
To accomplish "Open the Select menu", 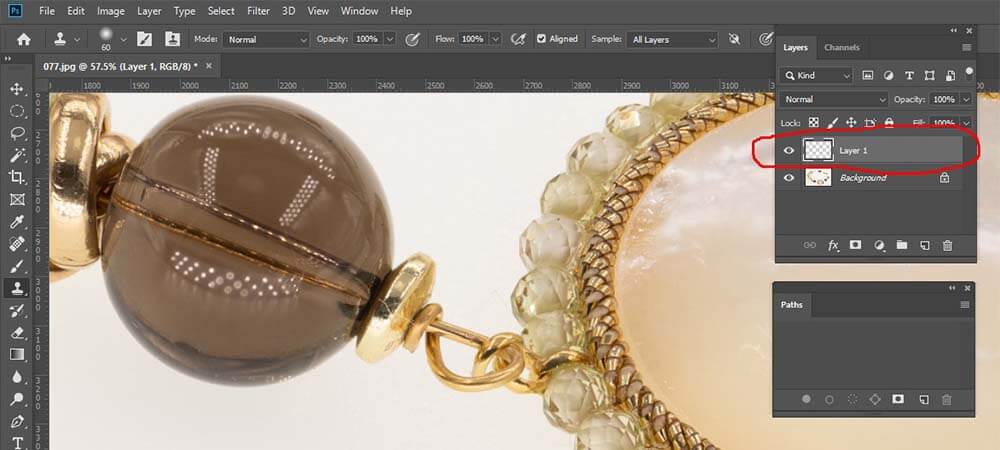I will pos(221,11).
